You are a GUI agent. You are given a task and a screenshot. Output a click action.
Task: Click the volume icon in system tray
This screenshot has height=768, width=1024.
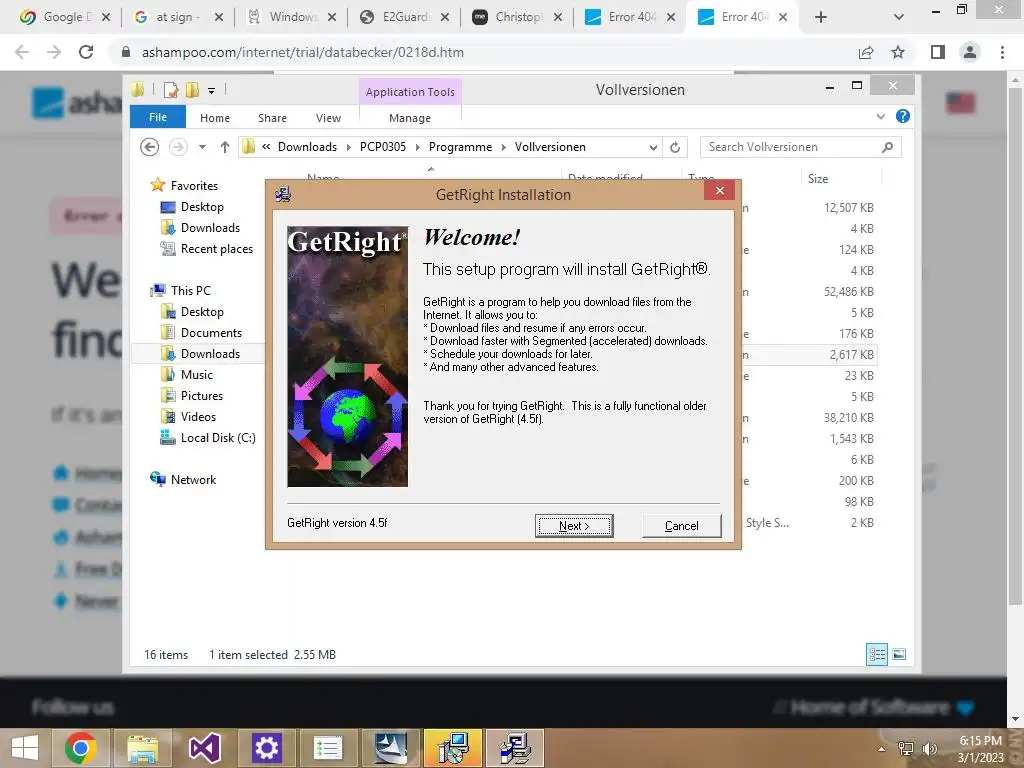929,748
